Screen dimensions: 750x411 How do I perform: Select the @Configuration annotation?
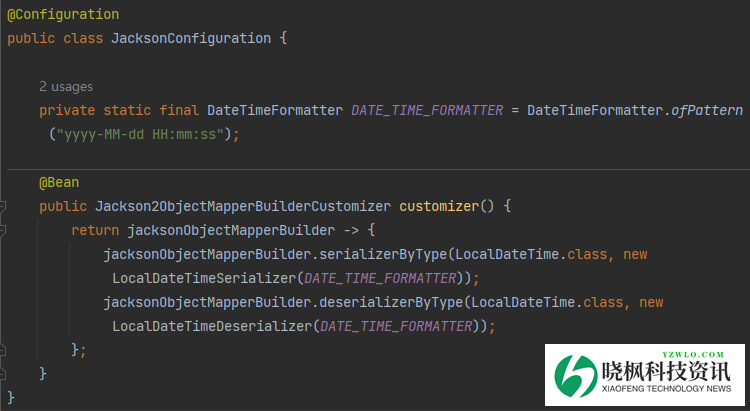coord(63,15)
